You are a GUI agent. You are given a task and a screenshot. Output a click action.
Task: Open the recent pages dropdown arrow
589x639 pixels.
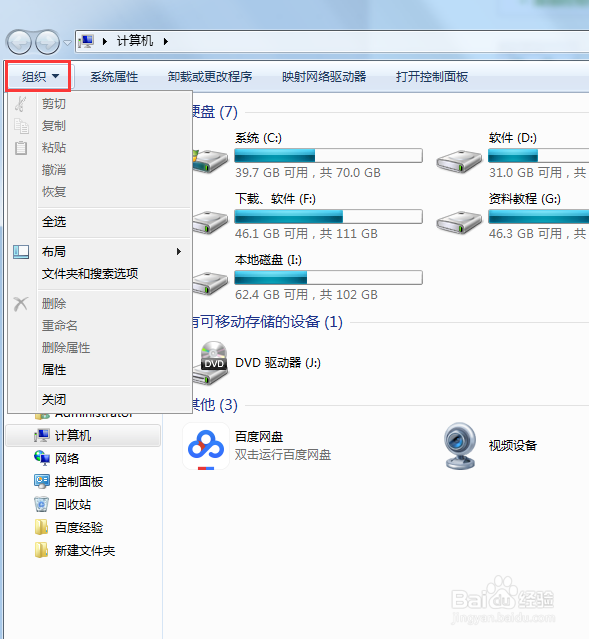(x=68, y=42)
